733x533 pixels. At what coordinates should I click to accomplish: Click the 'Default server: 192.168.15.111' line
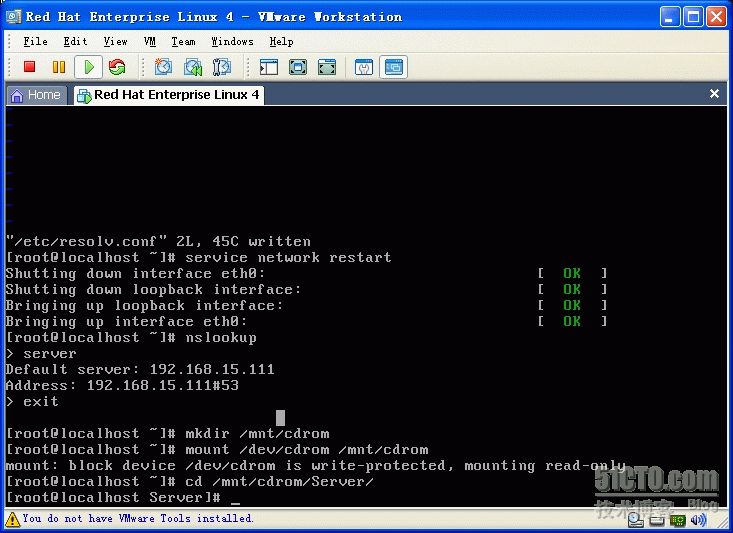(x=140, y=369)
